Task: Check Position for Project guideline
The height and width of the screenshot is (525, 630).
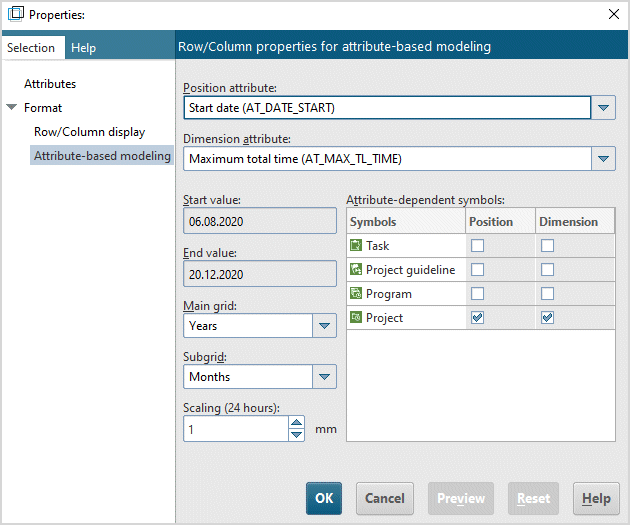Action: pyautogui.click(x=477, y=270)
